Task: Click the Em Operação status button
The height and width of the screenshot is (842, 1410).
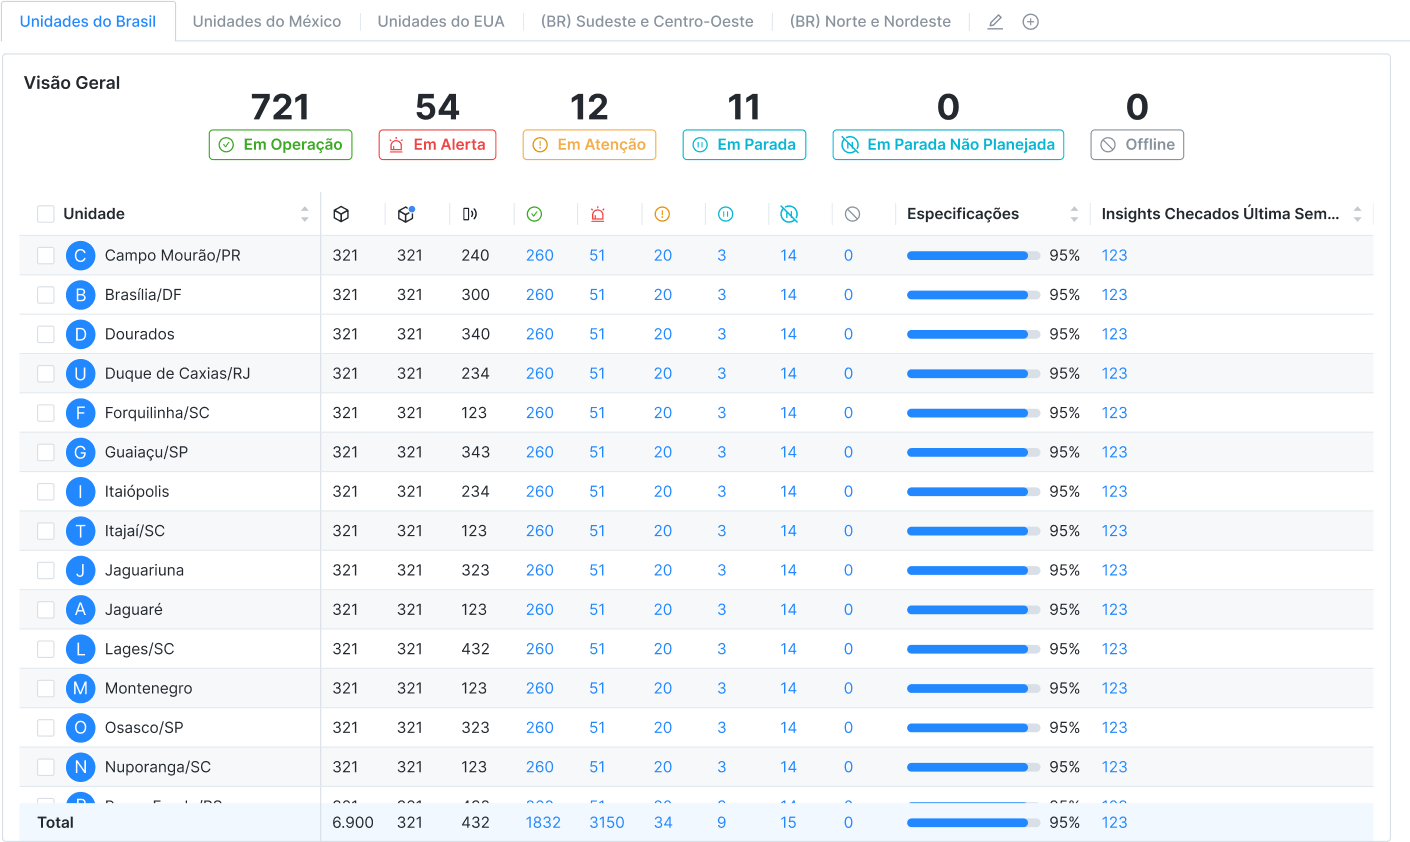Action: coord(281,145)
